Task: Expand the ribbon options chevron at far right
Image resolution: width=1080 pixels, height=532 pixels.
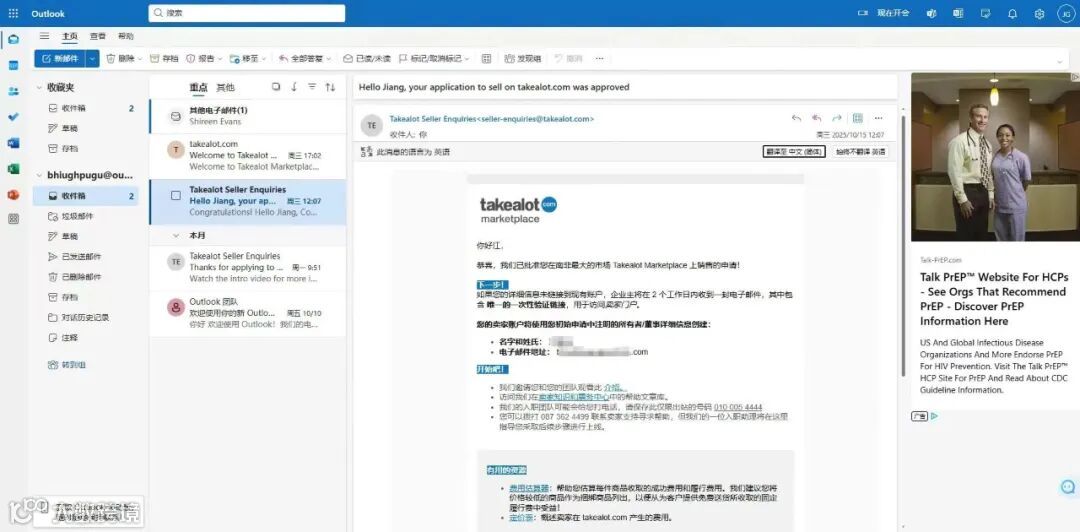Action: pos(1061,61)
